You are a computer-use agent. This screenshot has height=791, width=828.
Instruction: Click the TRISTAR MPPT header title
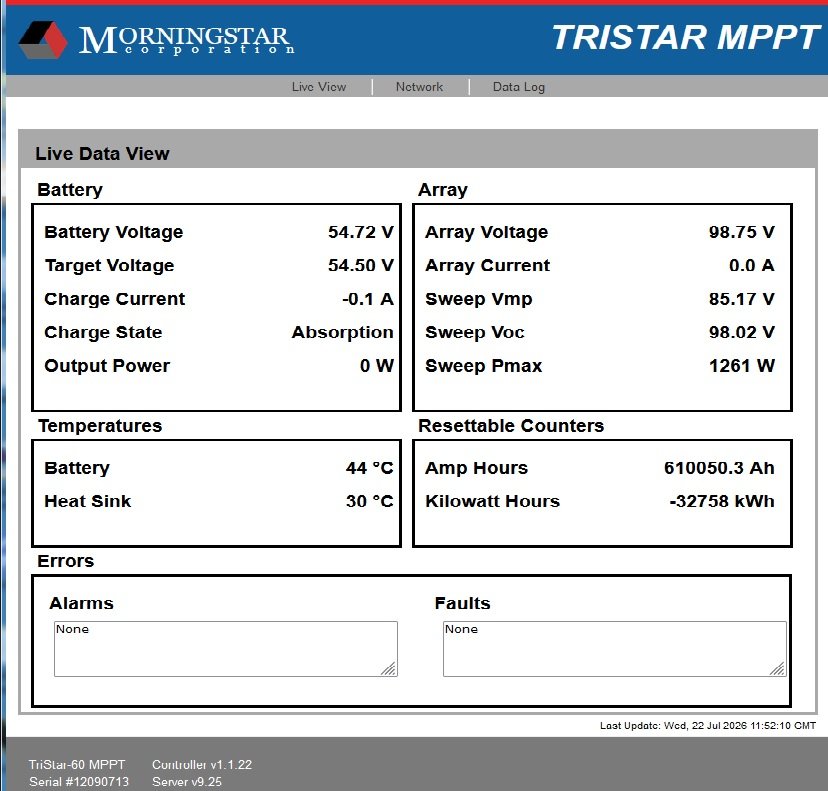(x=685, y=37)
